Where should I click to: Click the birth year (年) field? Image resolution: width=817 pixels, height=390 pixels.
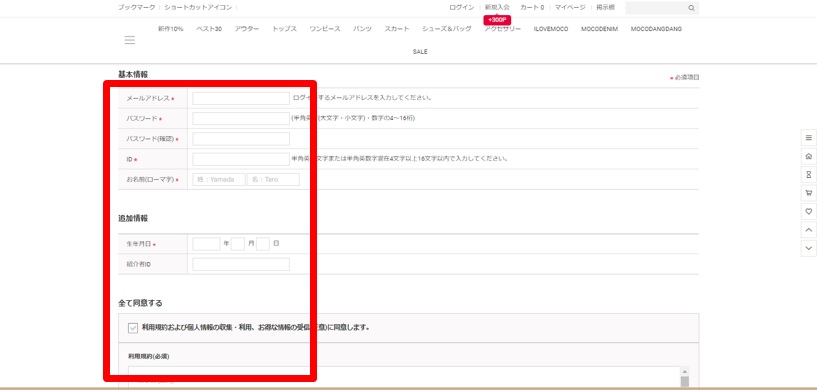click(206, 243)
